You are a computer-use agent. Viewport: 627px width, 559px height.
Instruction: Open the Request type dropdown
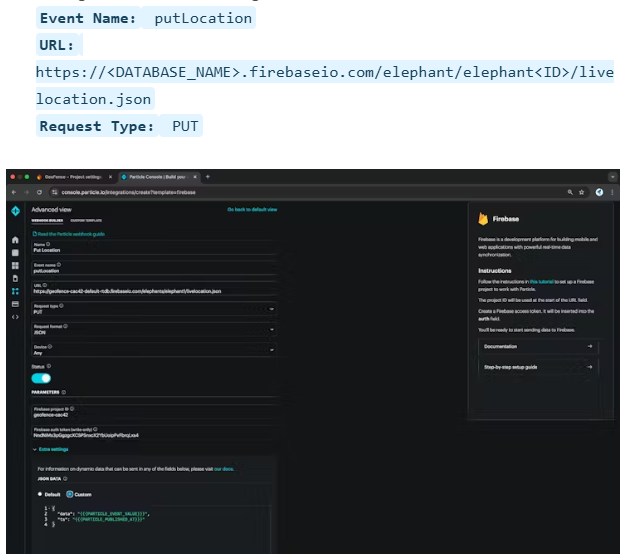tap(153, 311)
